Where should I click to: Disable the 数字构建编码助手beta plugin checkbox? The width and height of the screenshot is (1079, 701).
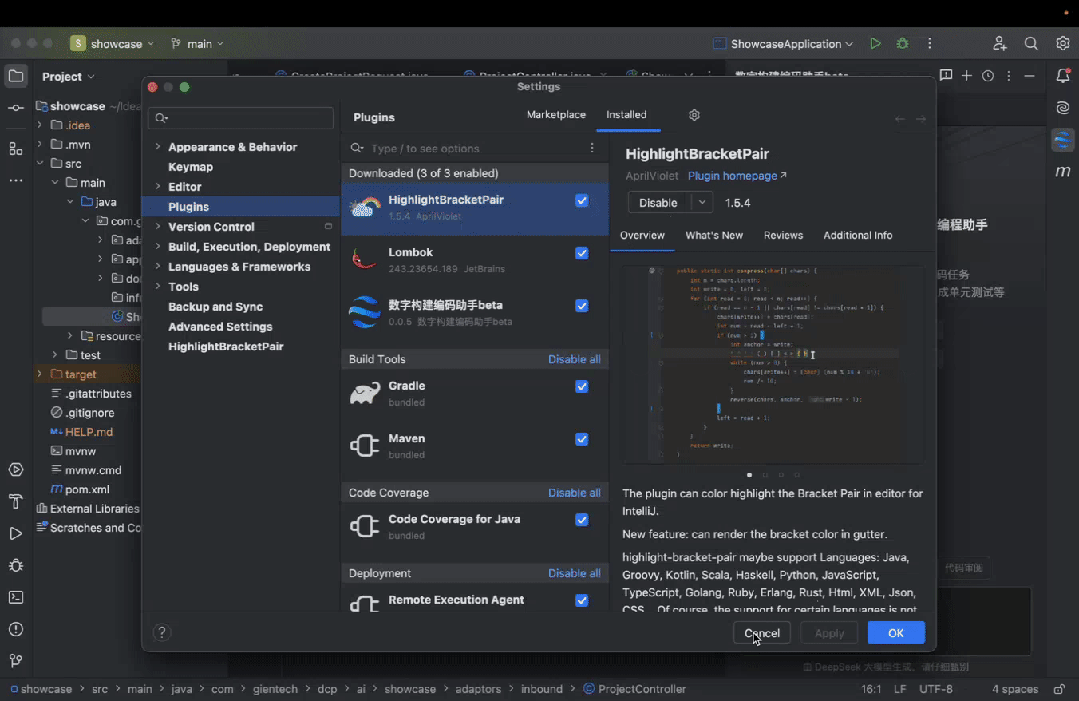click(x=581, y=305)
